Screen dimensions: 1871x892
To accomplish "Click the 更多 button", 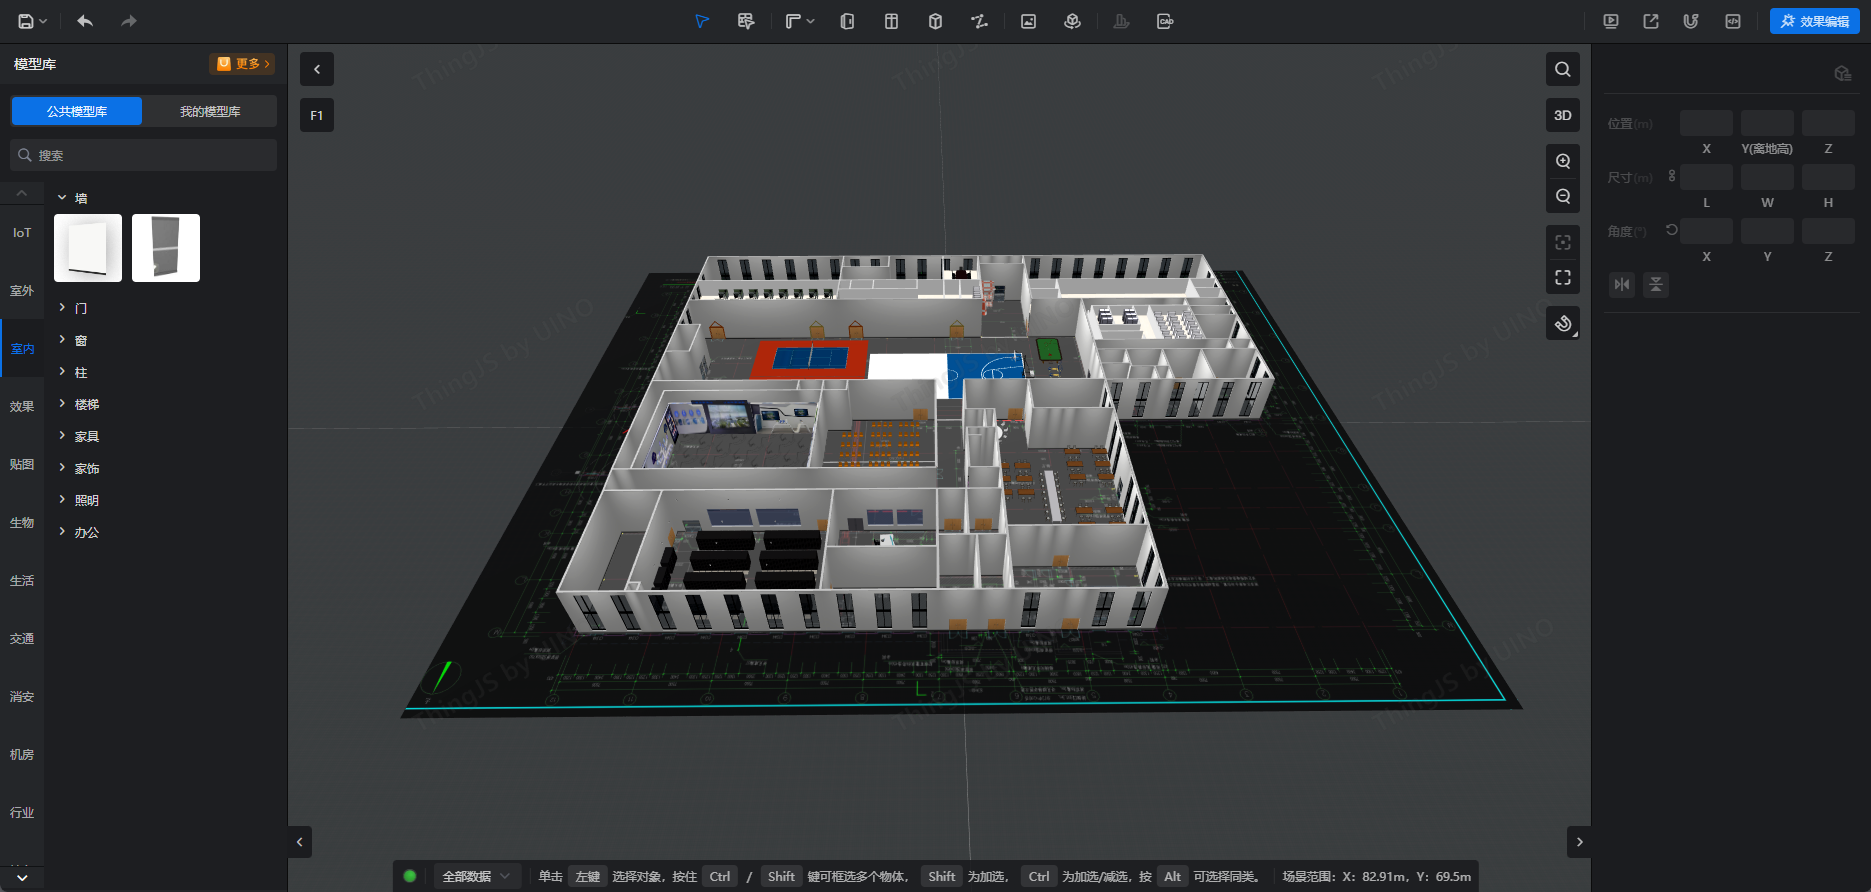I will [243, 64].
